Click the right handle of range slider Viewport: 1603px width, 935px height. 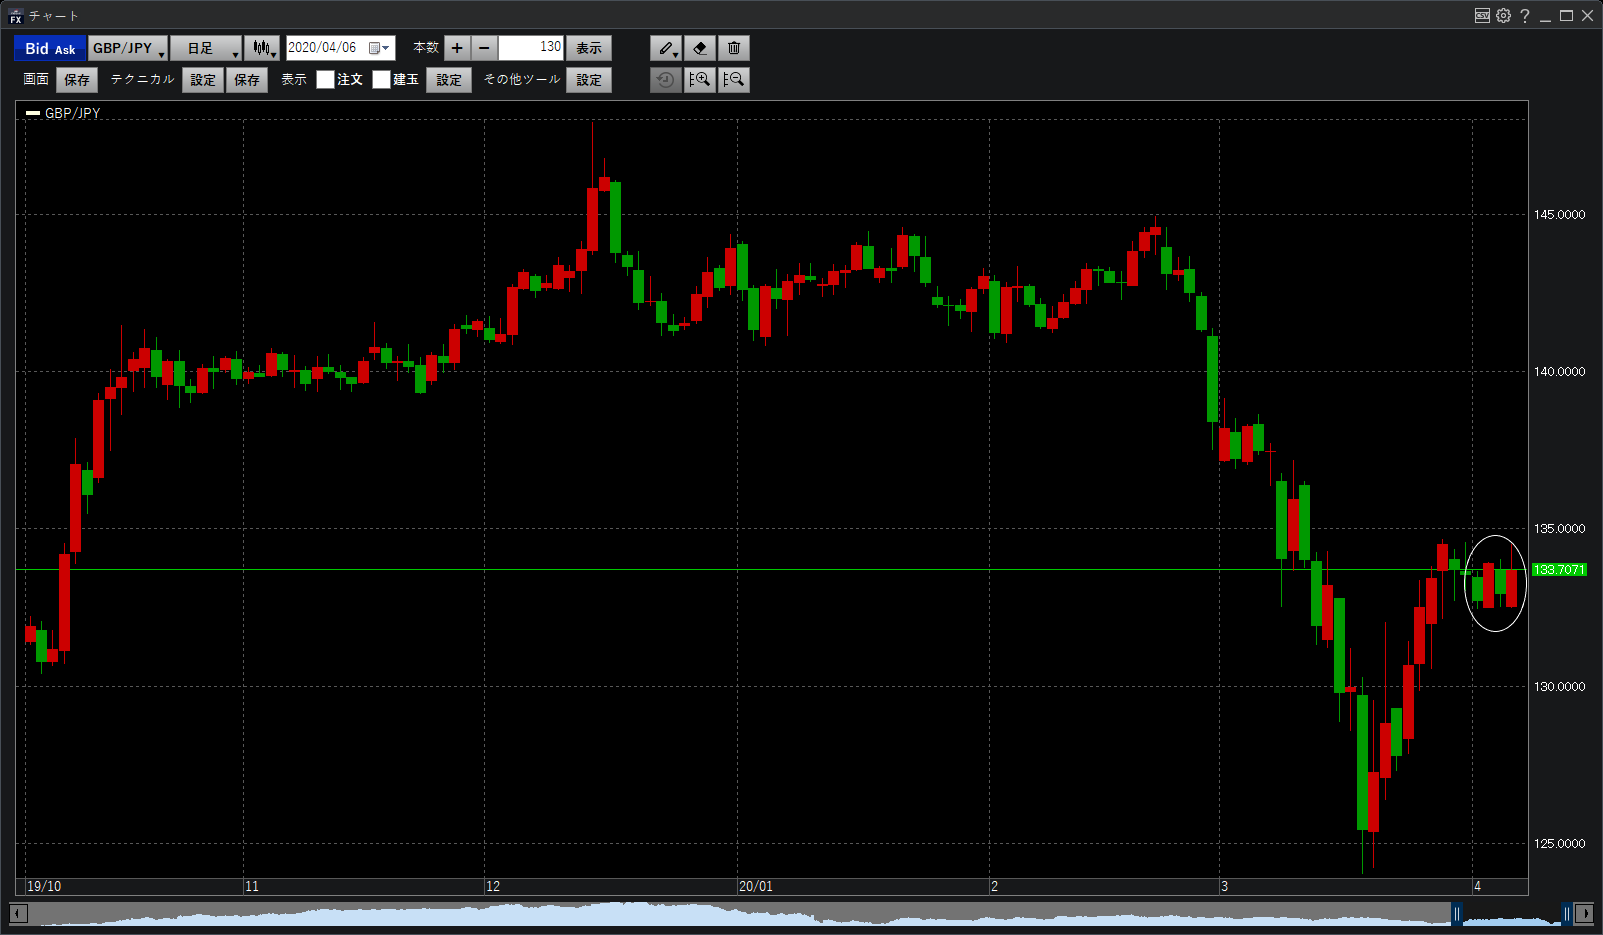pyautogui.click(x=1566, y=913)
